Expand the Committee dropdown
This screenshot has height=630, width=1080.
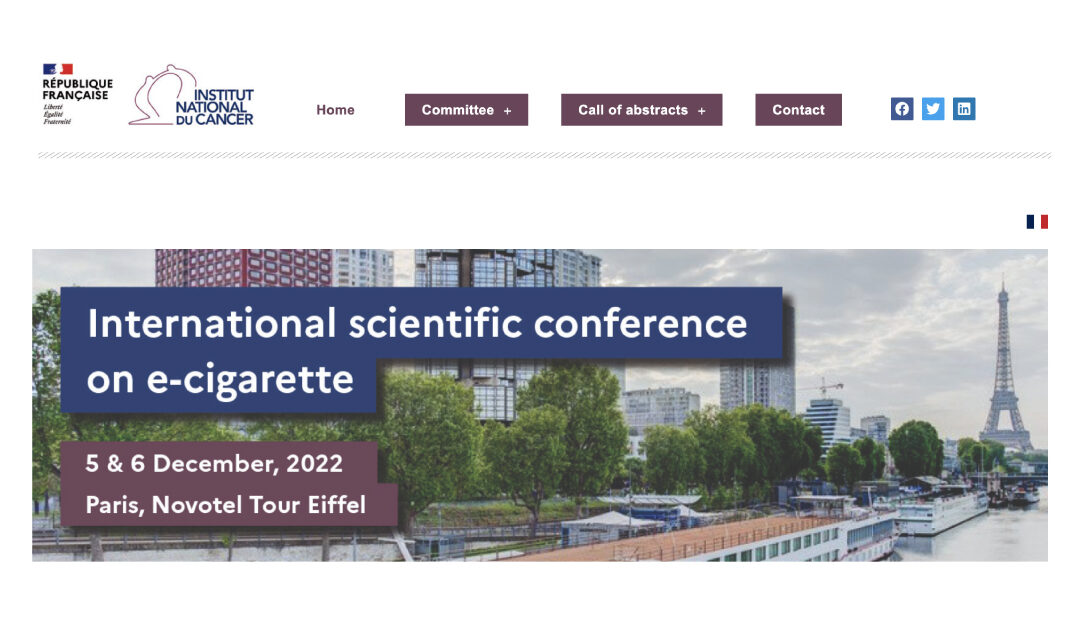click(466, 110)
